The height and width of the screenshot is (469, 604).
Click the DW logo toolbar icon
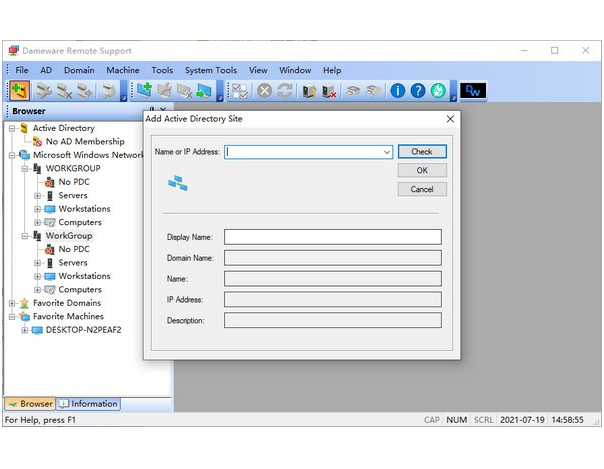coord(473,91)
